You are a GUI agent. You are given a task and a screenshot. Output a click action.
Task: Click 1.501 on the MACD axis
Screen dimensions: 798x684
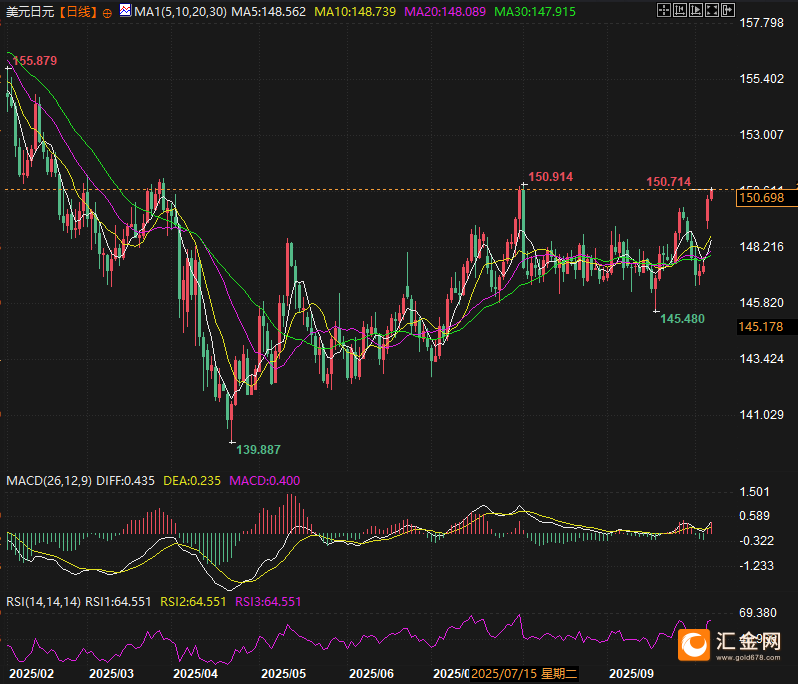754,492
